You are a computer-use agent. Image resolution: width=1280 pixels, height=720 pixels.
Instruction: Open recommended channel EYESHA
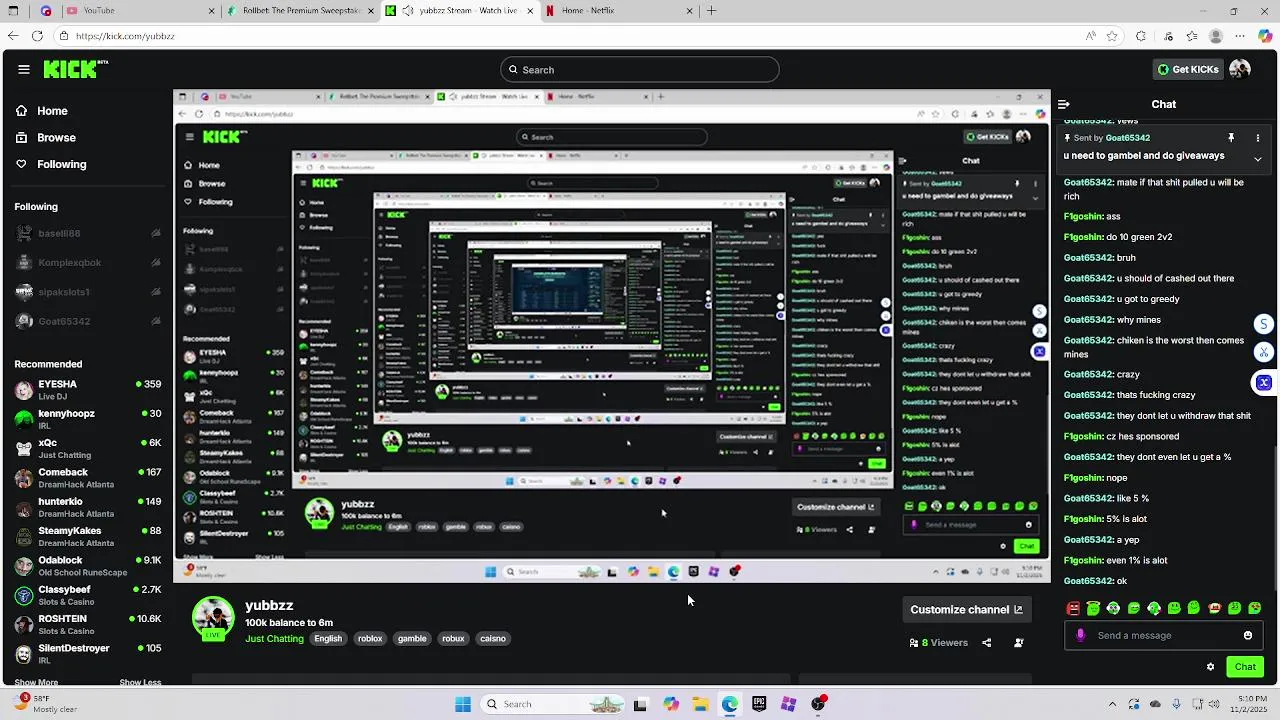point(87,390)
